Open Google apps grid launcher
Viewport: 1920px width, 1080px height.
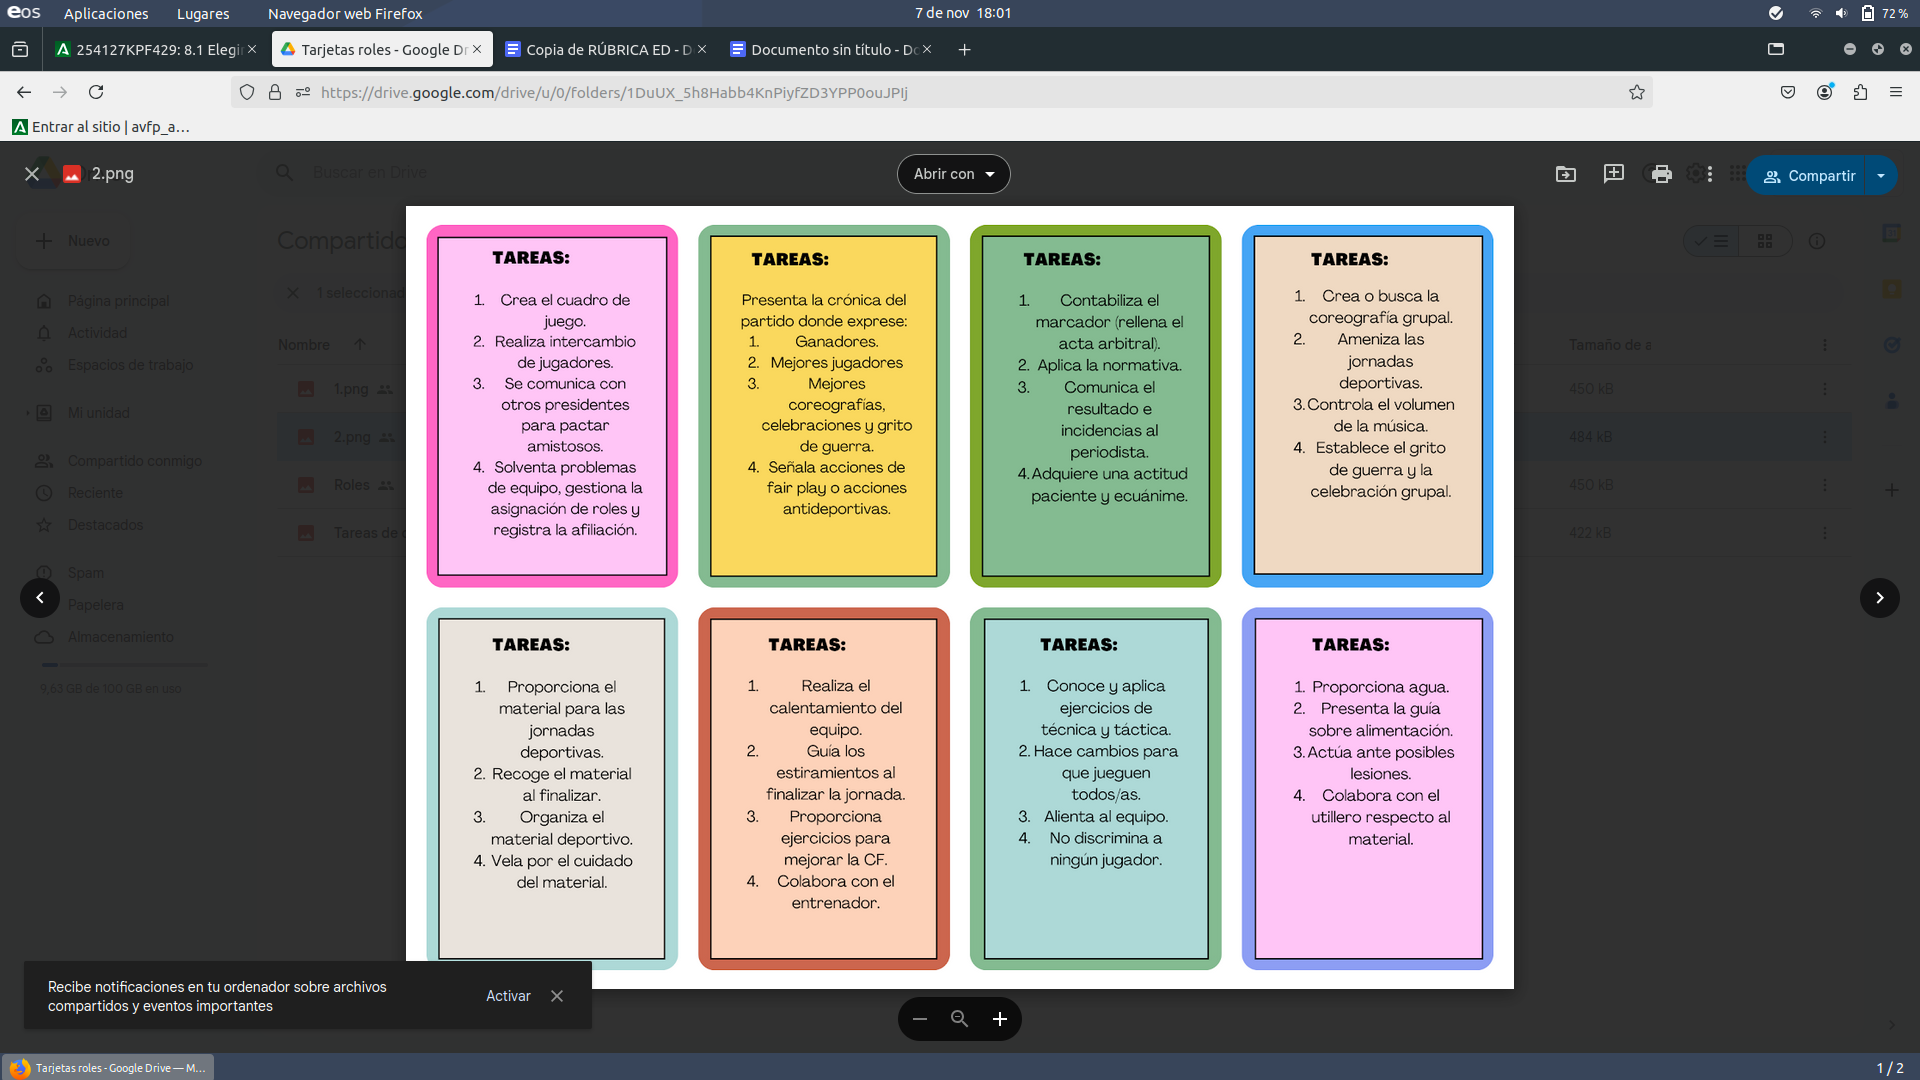[1737, 173]
